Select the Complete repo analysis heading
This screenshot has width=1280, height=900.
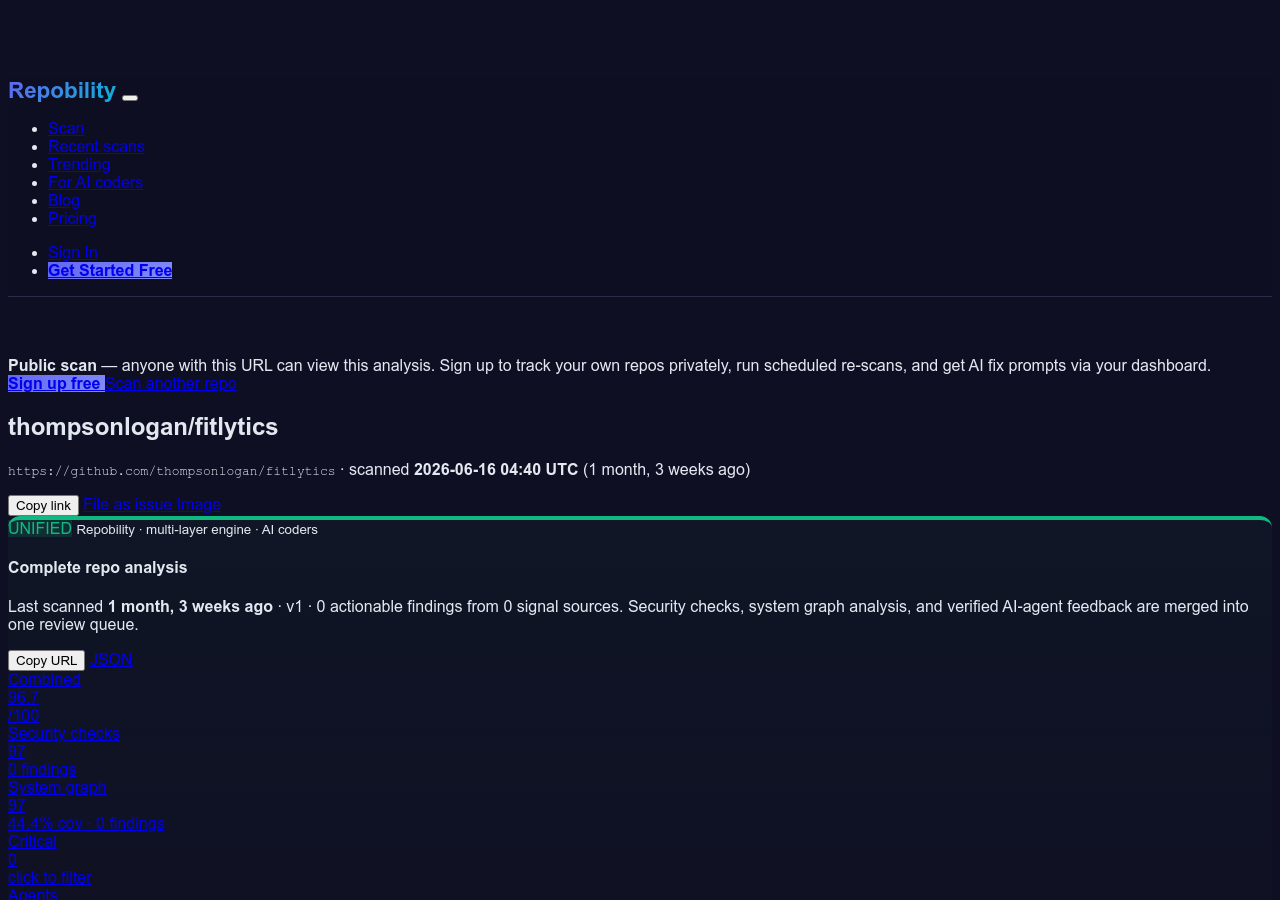pos(98,567)
